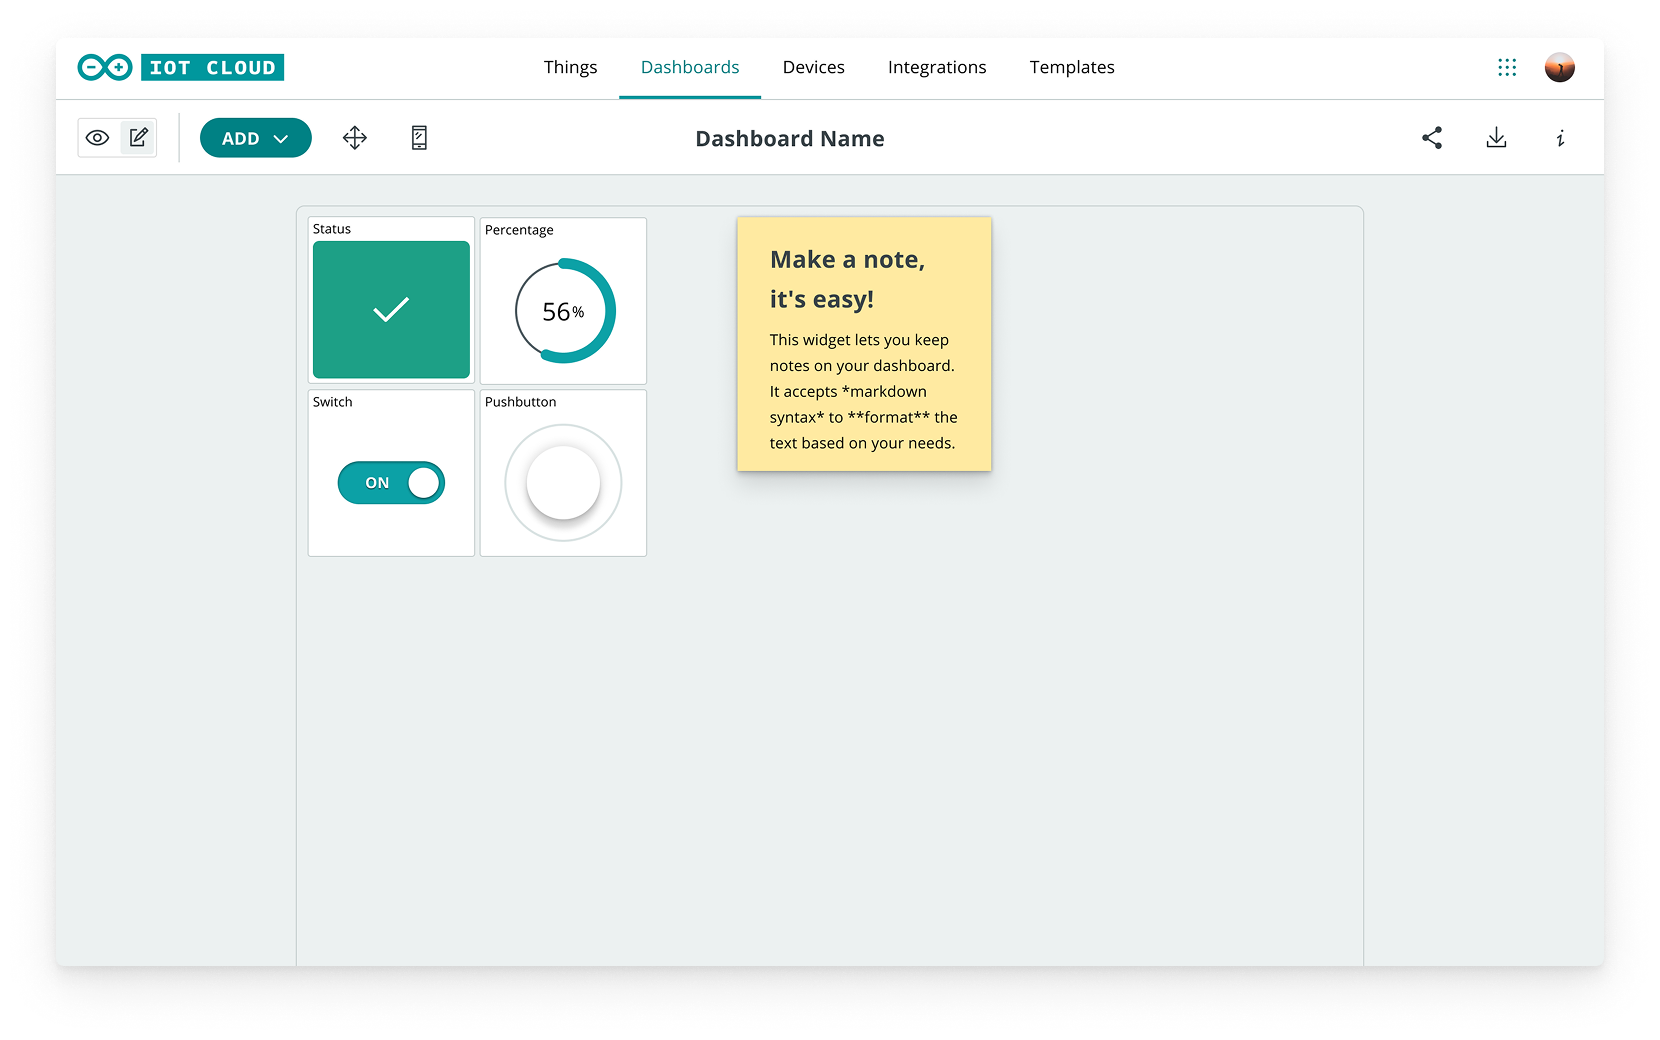Click the 'Make a note, it's easy!' heading
Screen dimensions: 1660x1040
[848, 279]
